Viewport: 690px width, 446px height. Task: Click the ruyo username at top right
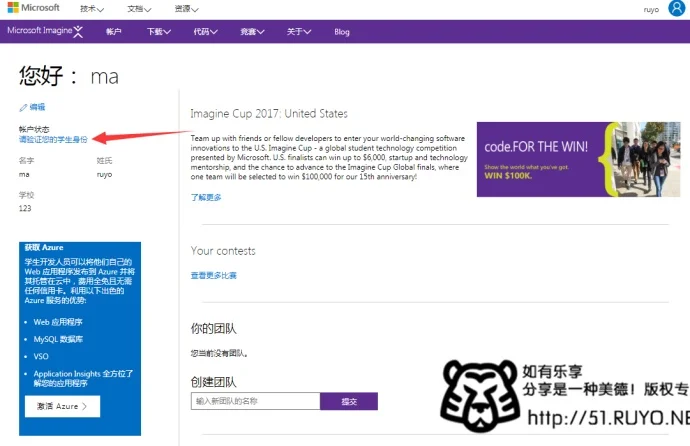(x=651, y=10)
